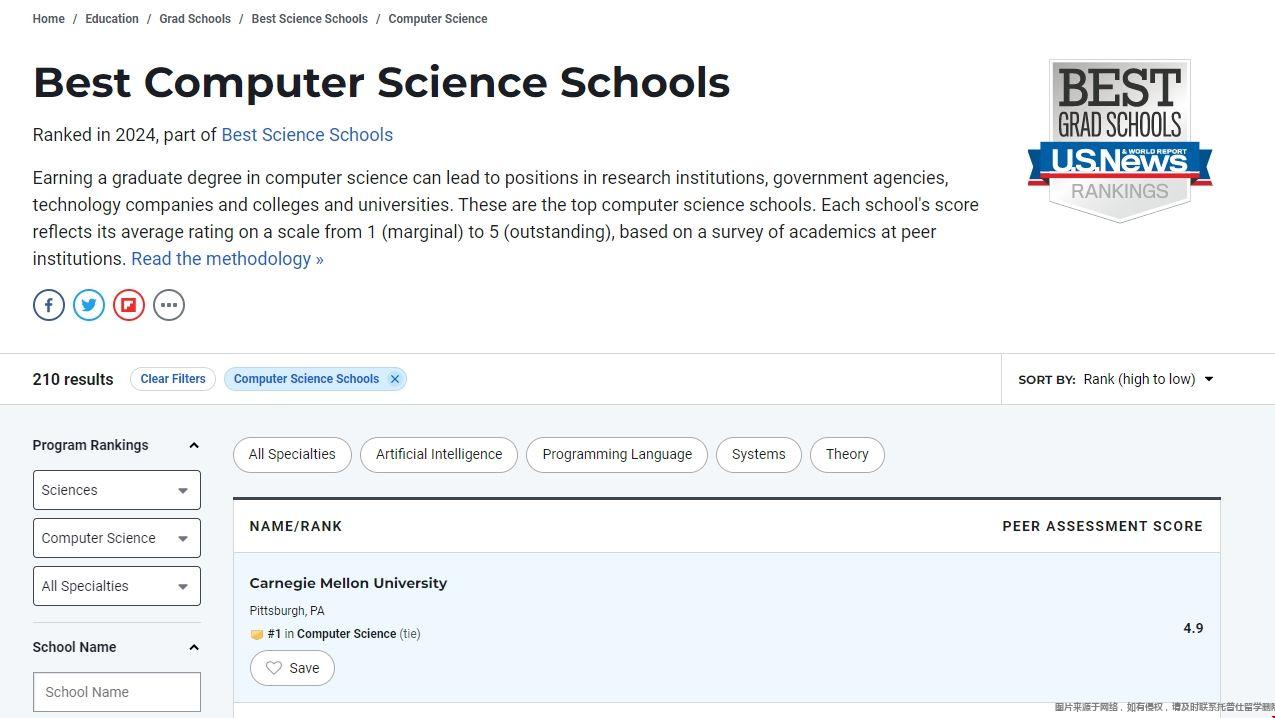Select the Programming Language specialty tab
Viewport: 1275px width, 718px height.
pos(617,454)
